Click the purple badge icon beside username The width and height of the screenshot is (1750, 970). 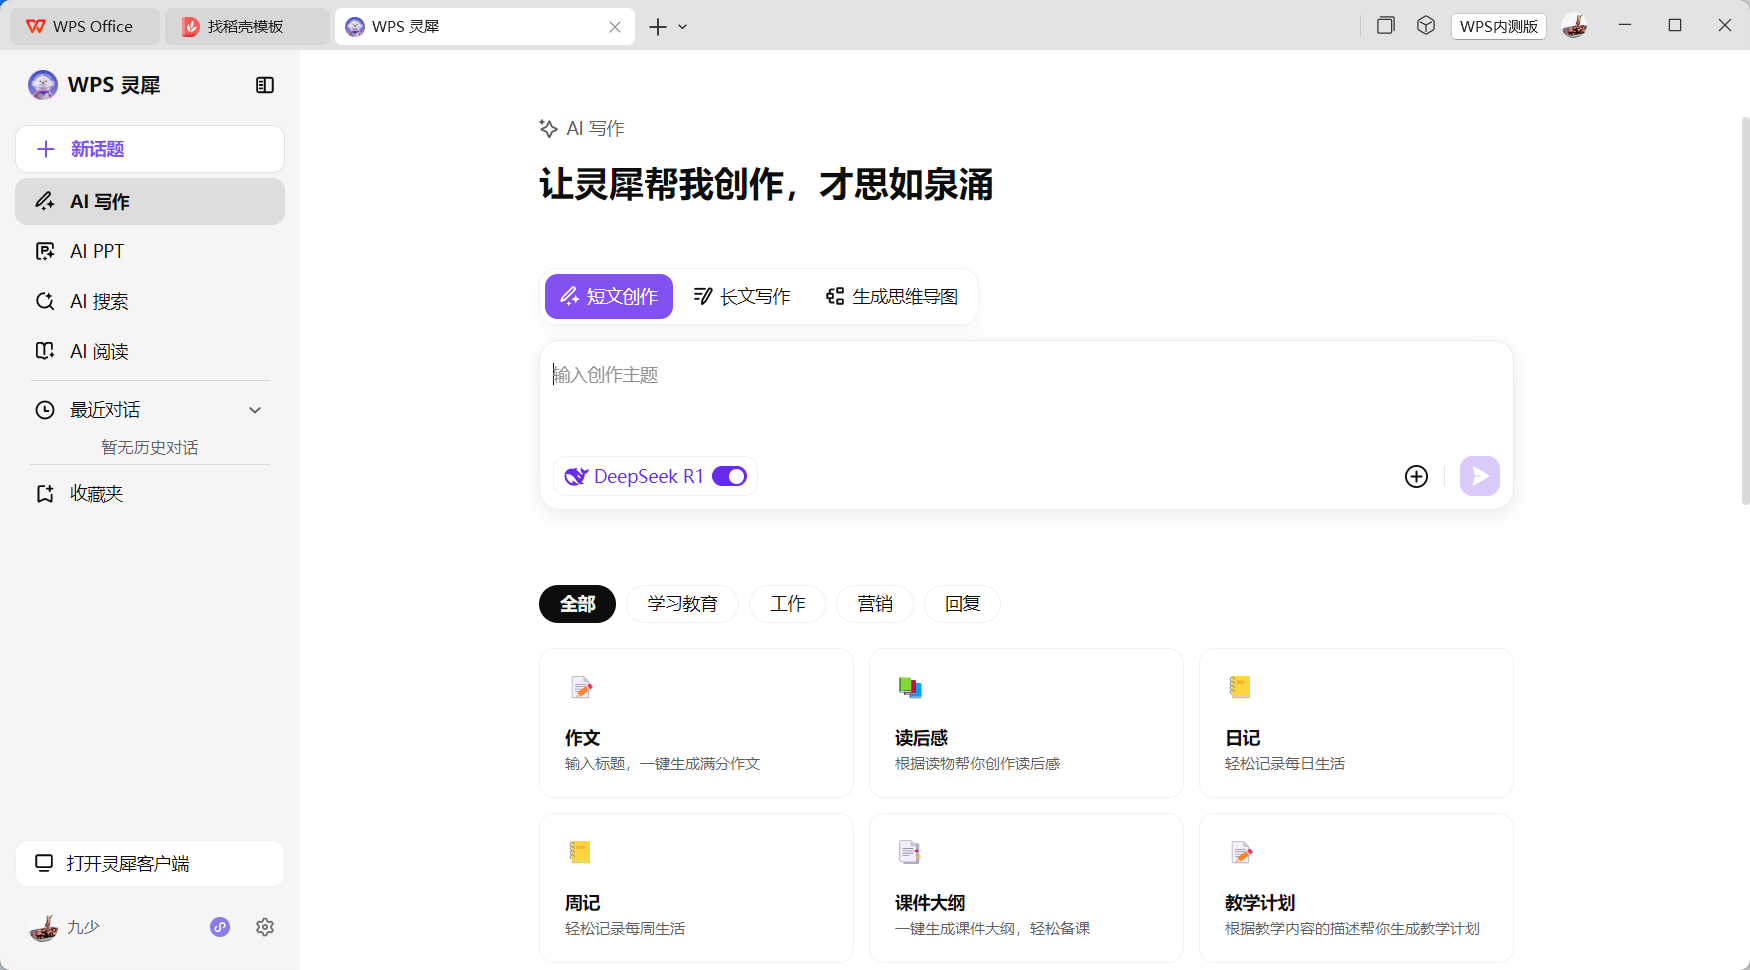pos(220,927)
